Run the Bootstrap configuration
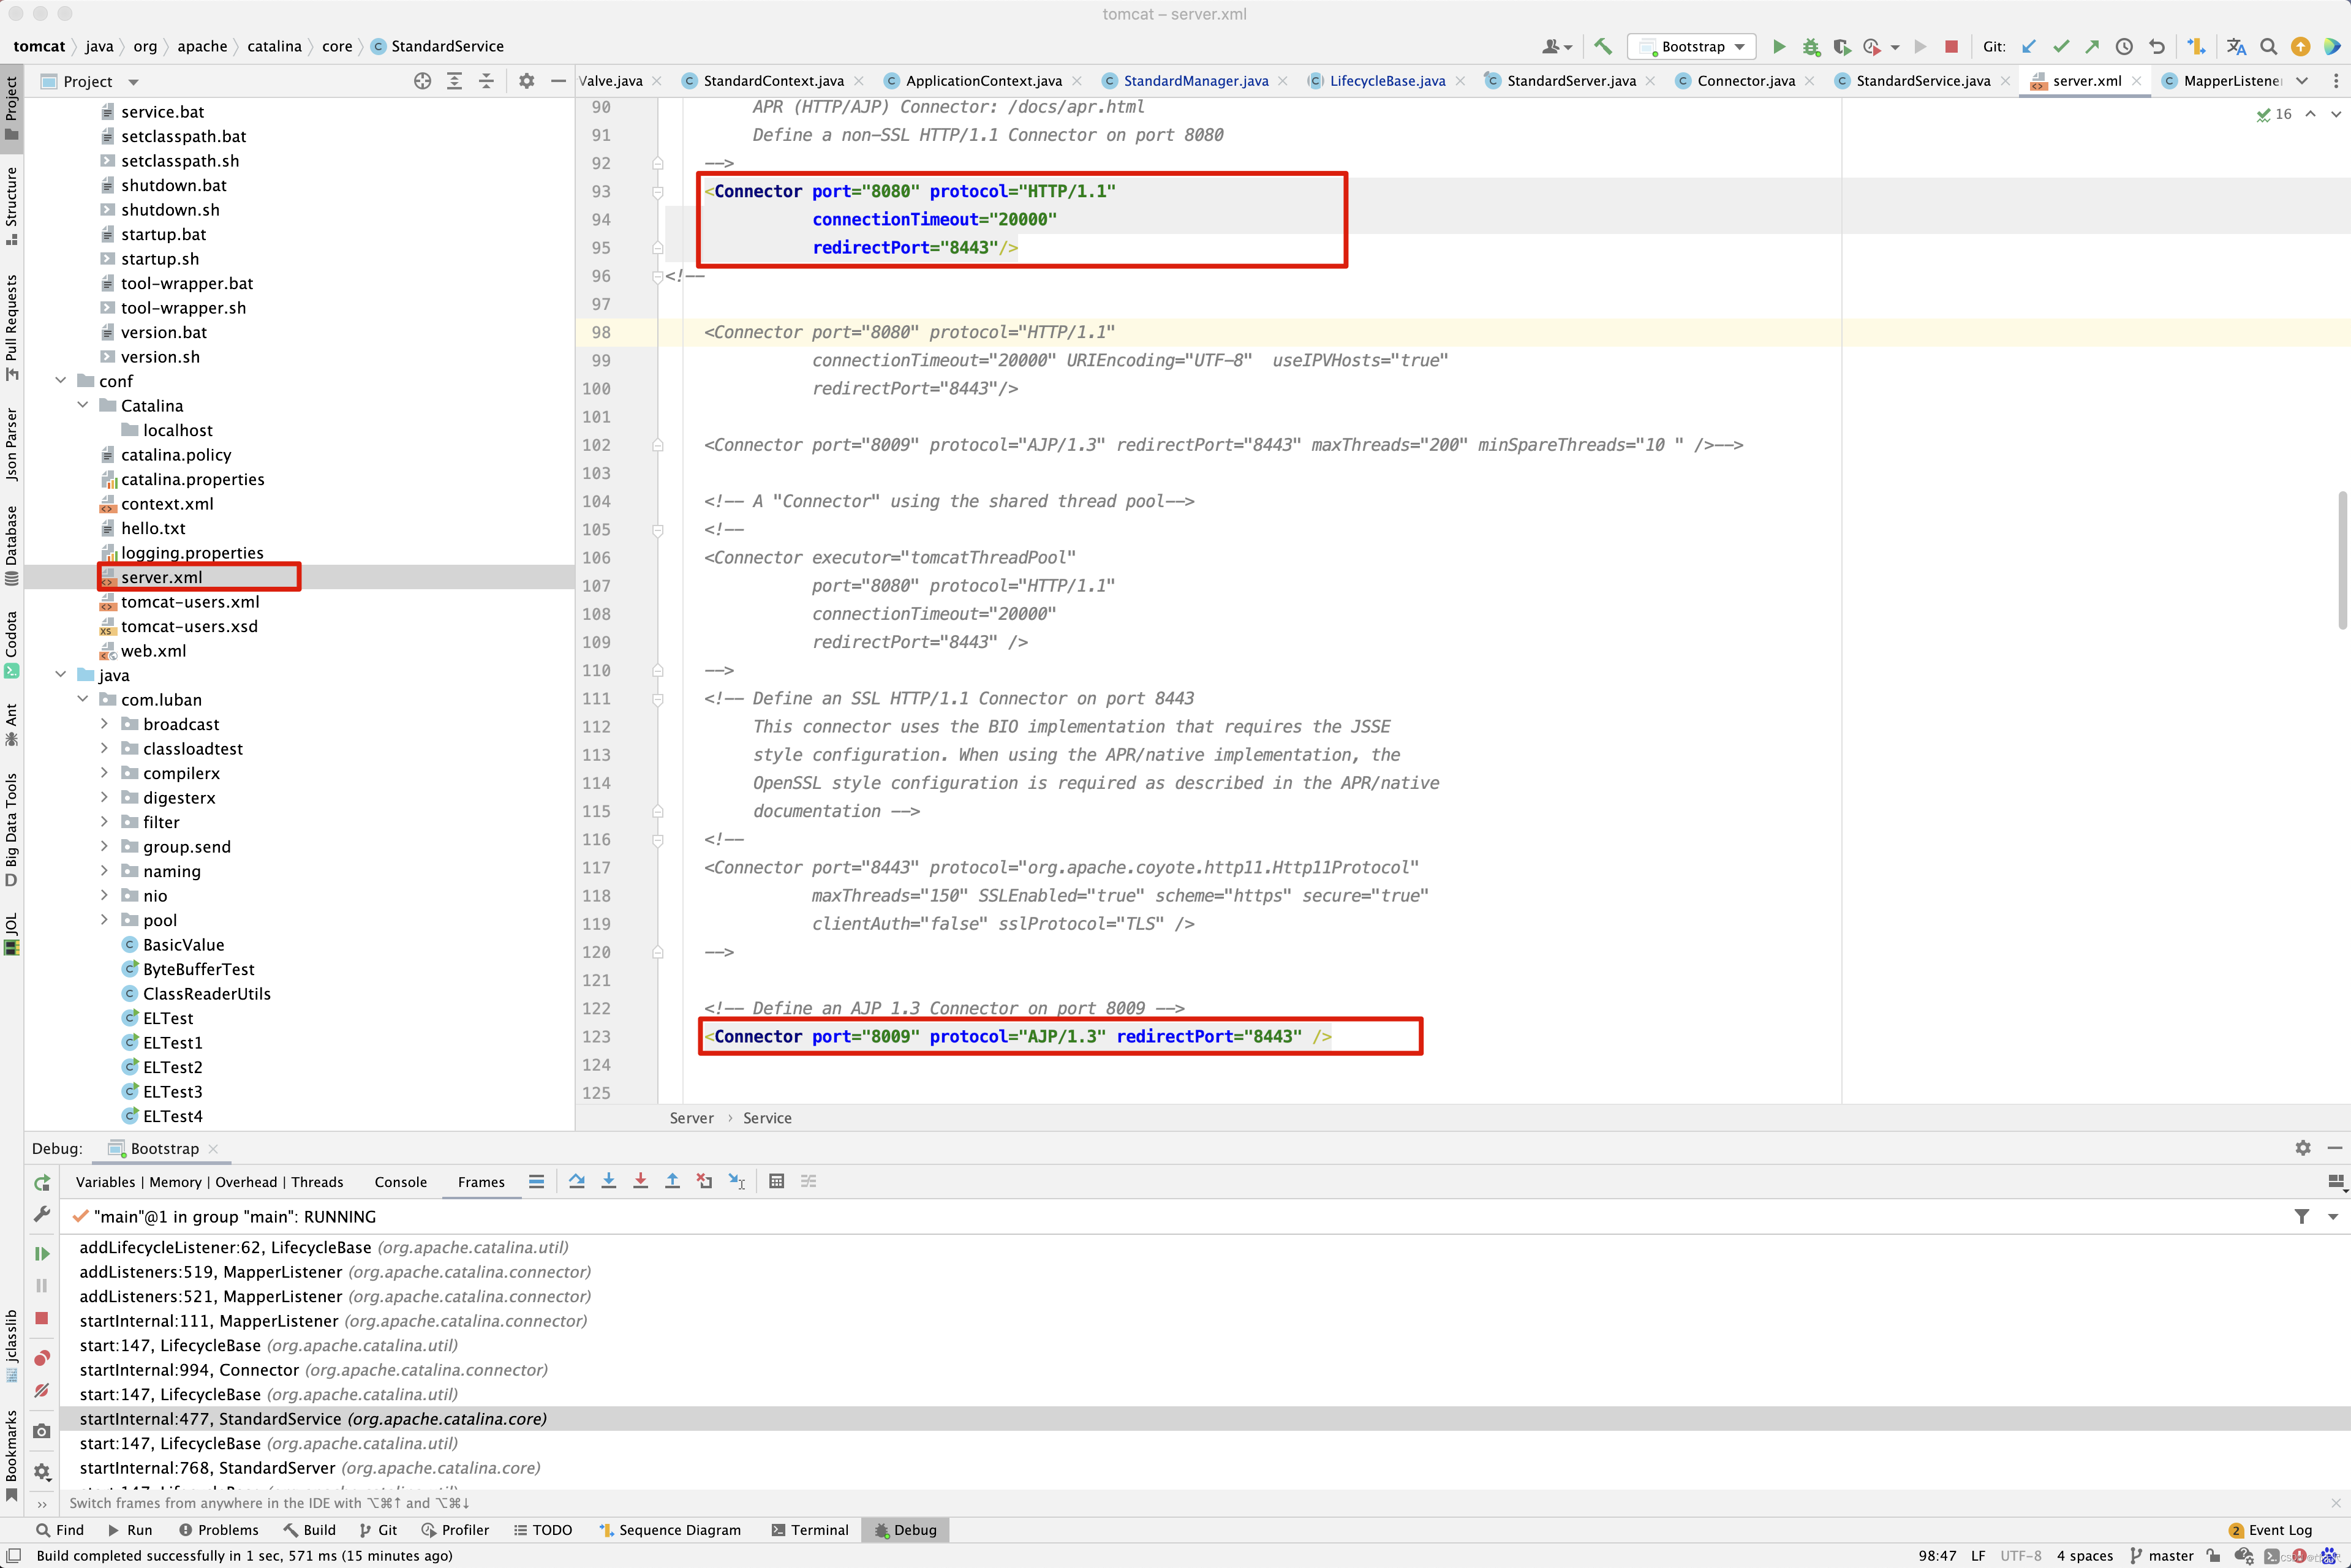This screenshot has width=2351, height=1568. click(1779, 46)
